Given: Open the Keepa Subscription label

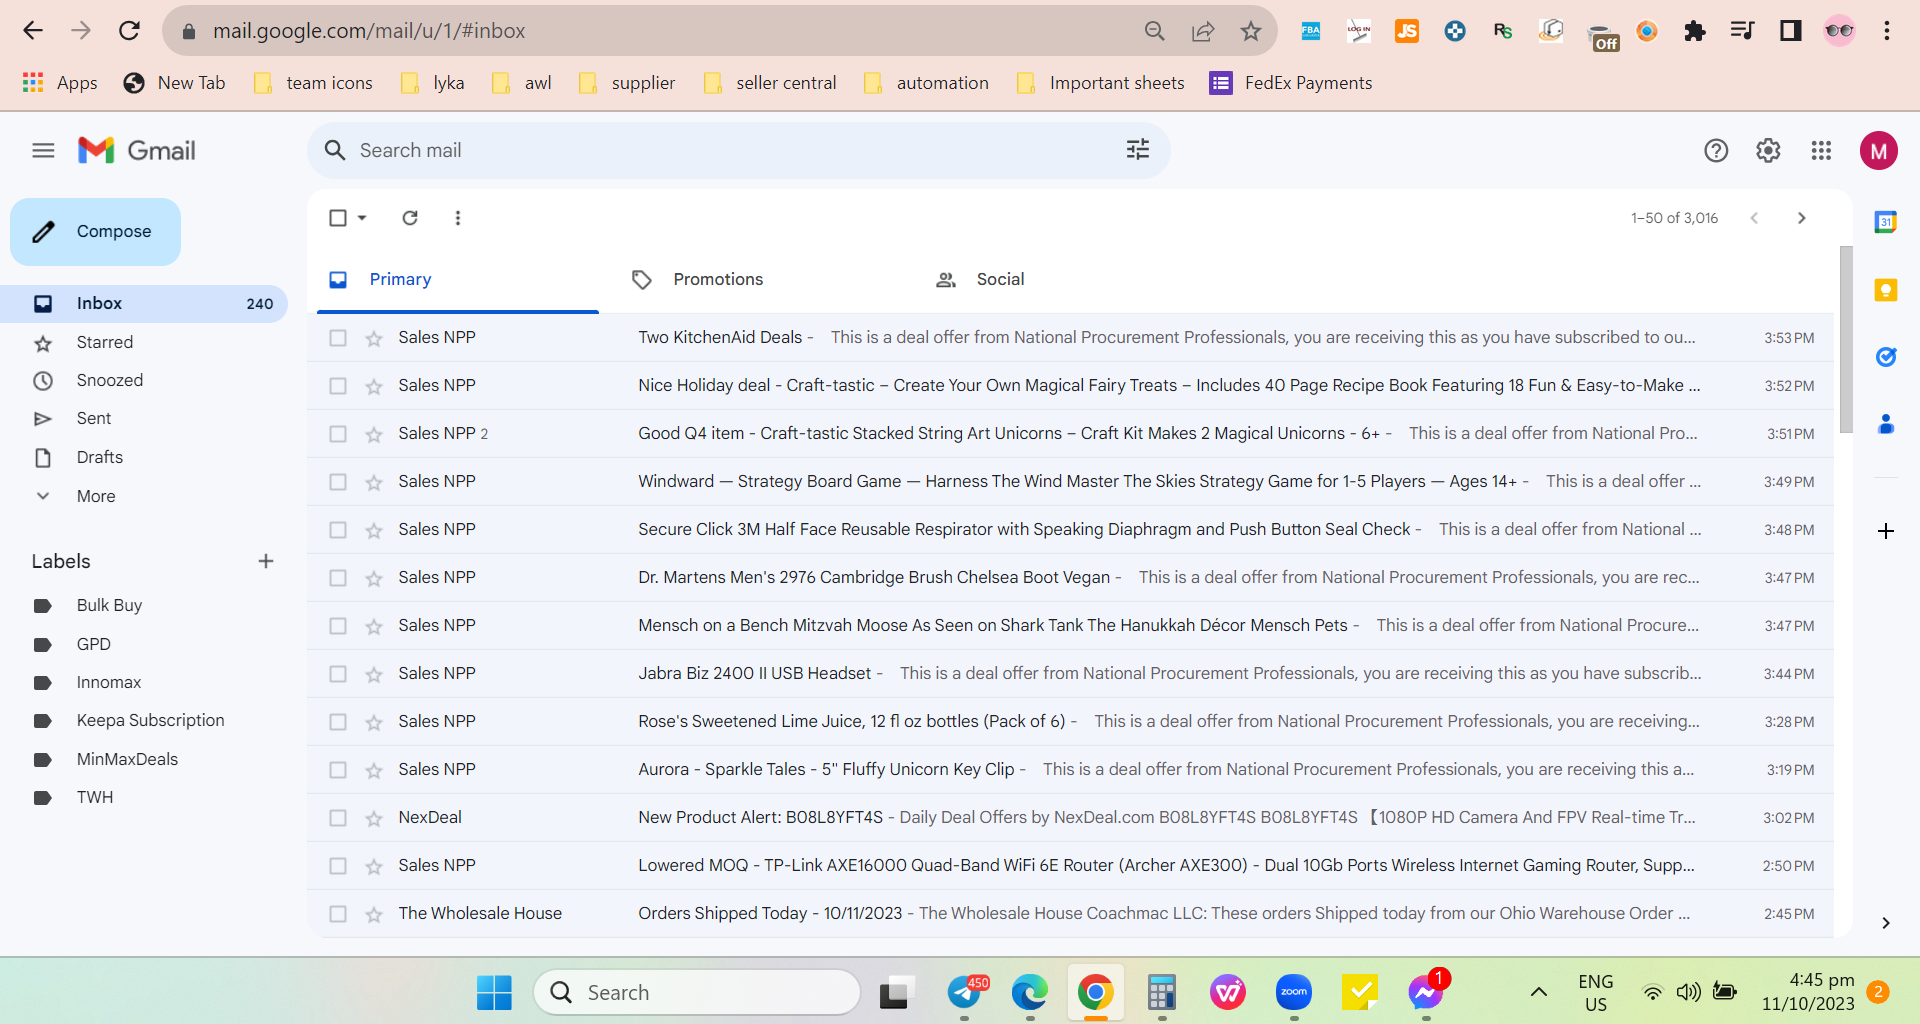Looking at the screenshot, I should click(150, 721).
